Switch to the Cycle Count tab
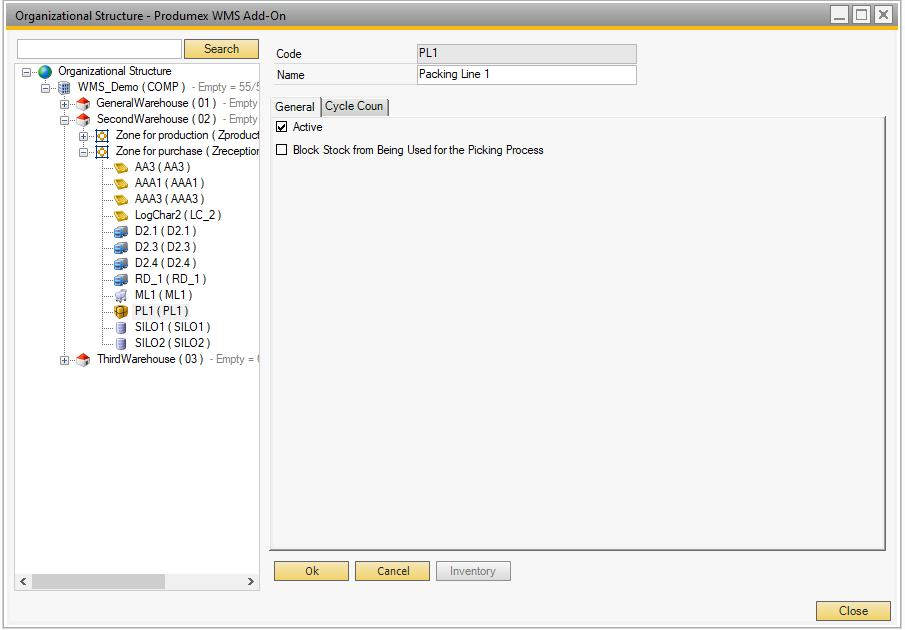This screenshot has width=905, height=630. click(354, 107)
